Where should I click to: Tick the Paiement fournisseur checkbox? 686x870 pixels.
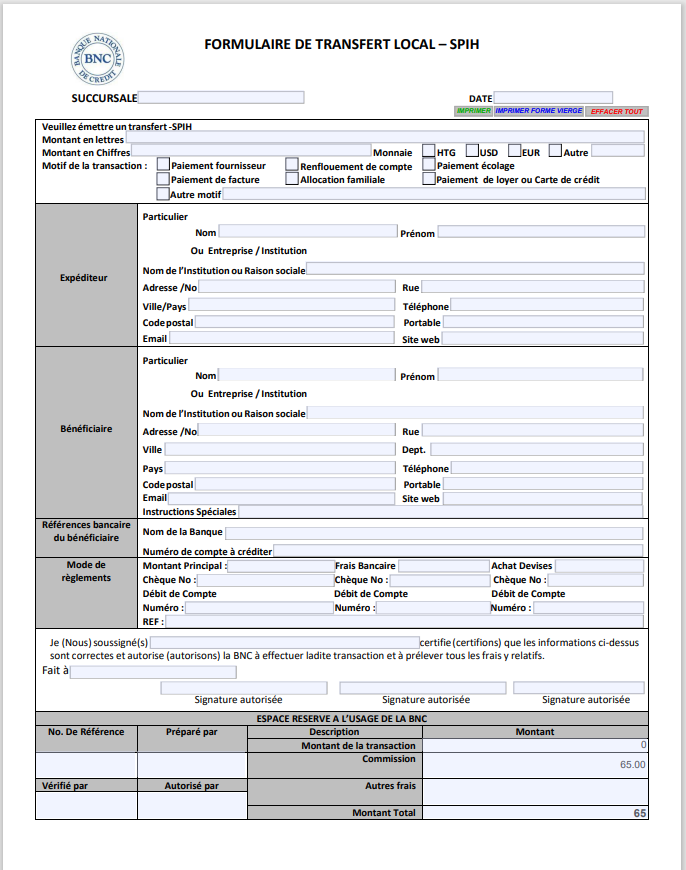pos(163,164)
